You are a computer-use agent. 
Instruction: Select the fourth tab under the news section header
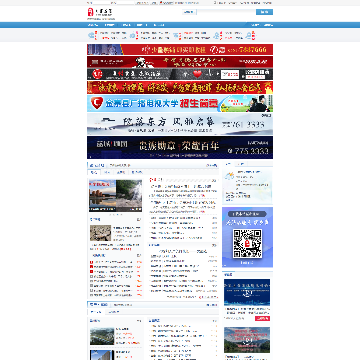[136, 172]
